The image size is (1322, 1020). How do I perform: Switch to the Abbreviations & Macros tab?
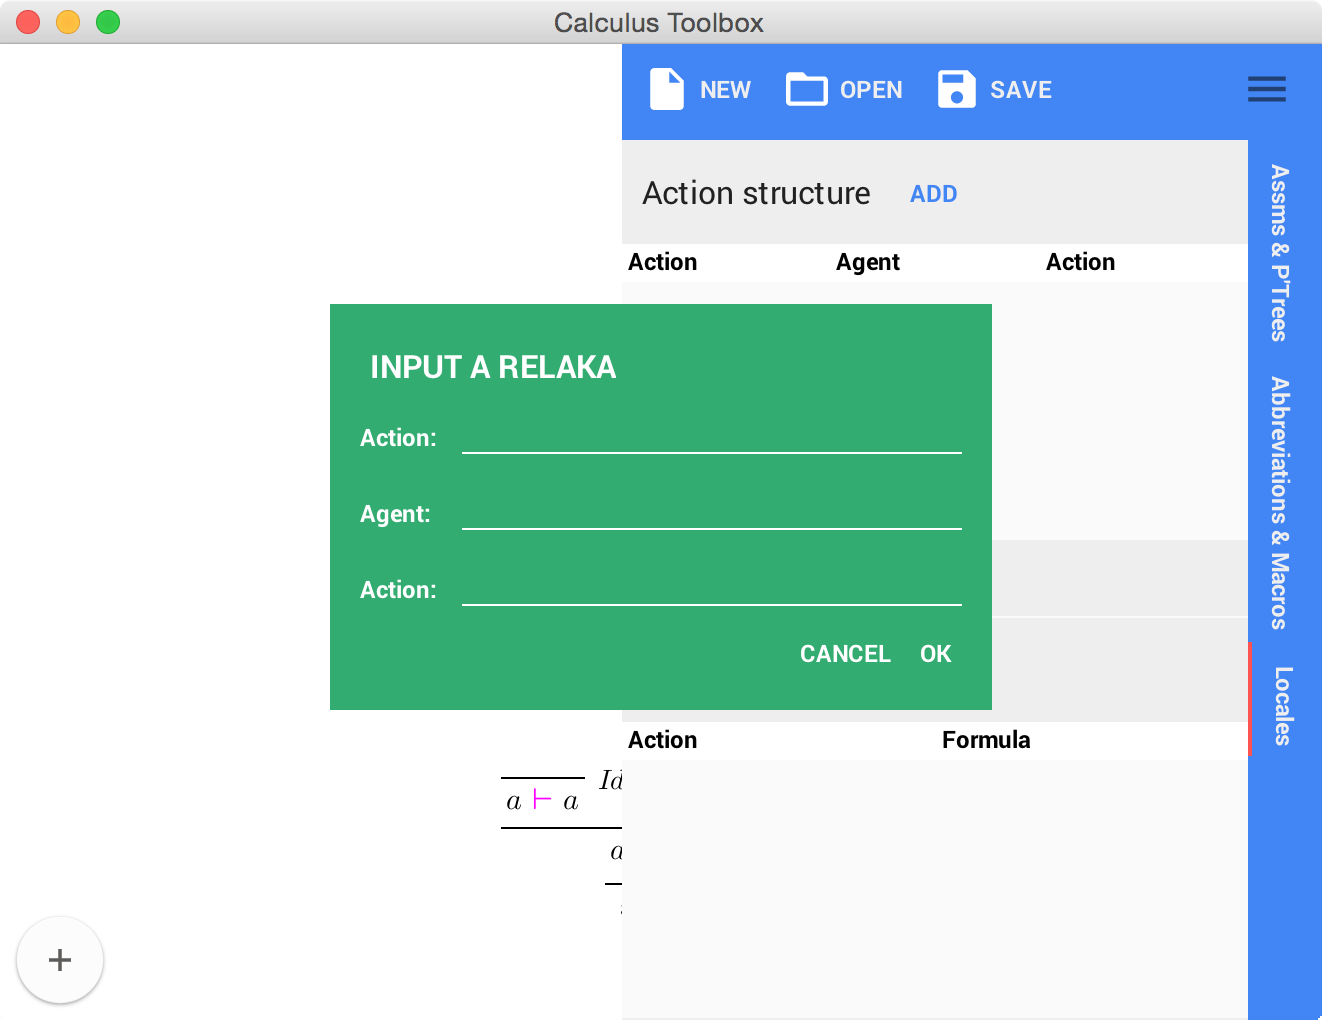tap(1280, 503)
